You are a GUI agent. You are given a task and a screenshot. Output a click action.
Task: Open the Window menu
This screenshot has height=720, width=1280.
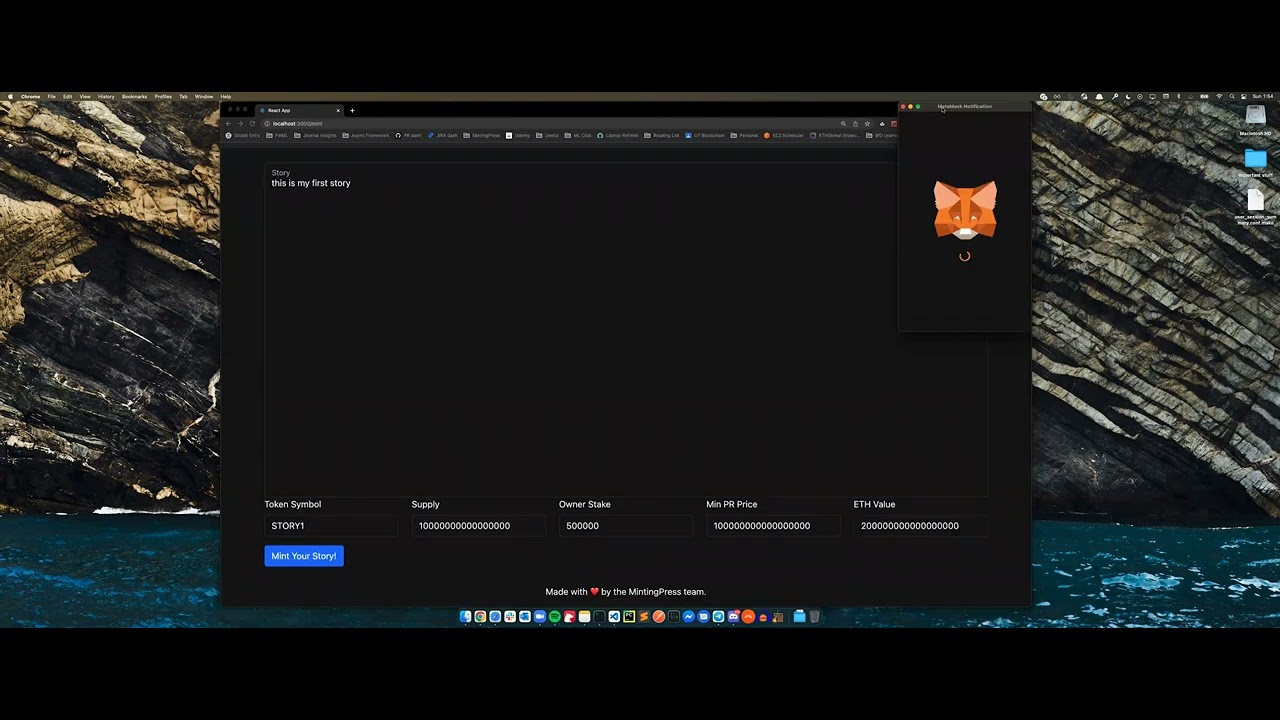click(x=203, y=97)
